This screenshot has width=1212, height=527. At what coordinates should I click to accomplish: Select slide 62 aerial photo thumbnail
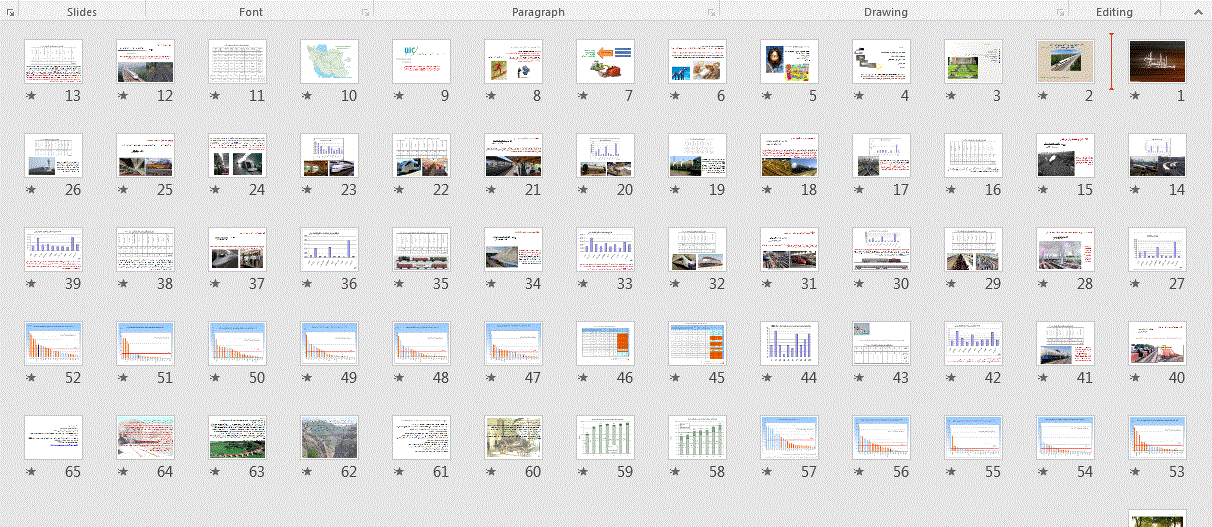pyautogui.click(x=329, y=437)
